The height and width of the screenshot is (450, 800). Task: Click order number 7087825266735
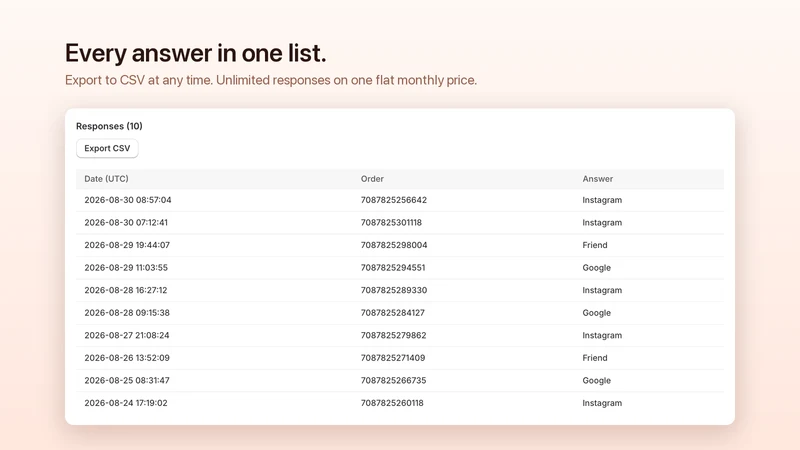(x=393, y=380)
